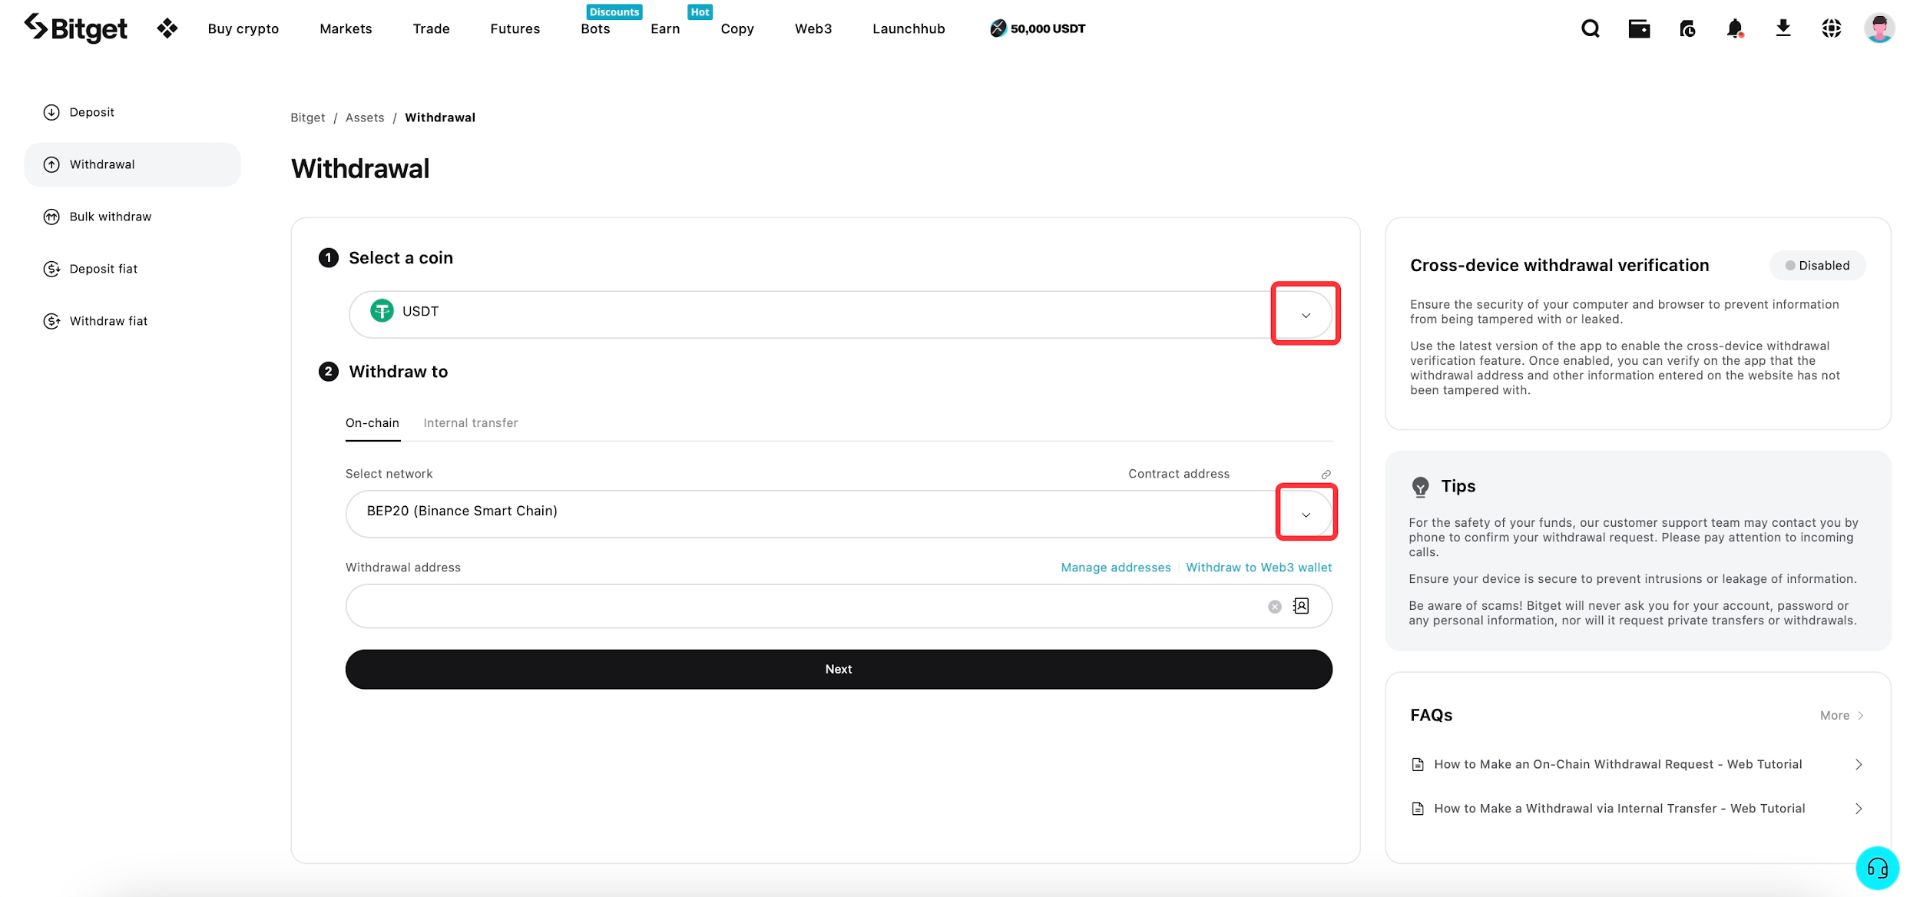Open the user profile avatar
This screenshot has height=897, width=1920.
[x=1880, y=28]
